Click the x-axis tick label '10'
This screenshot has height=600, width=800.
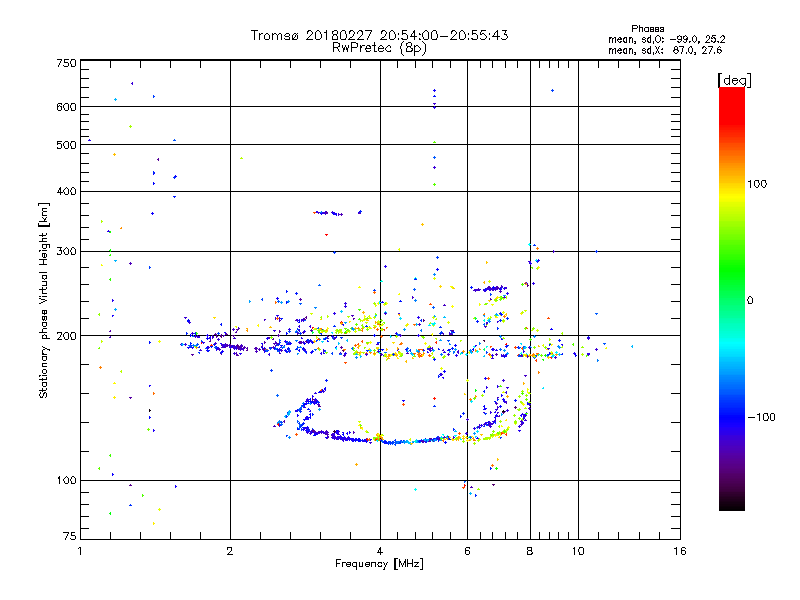click(x=578, y=551)
